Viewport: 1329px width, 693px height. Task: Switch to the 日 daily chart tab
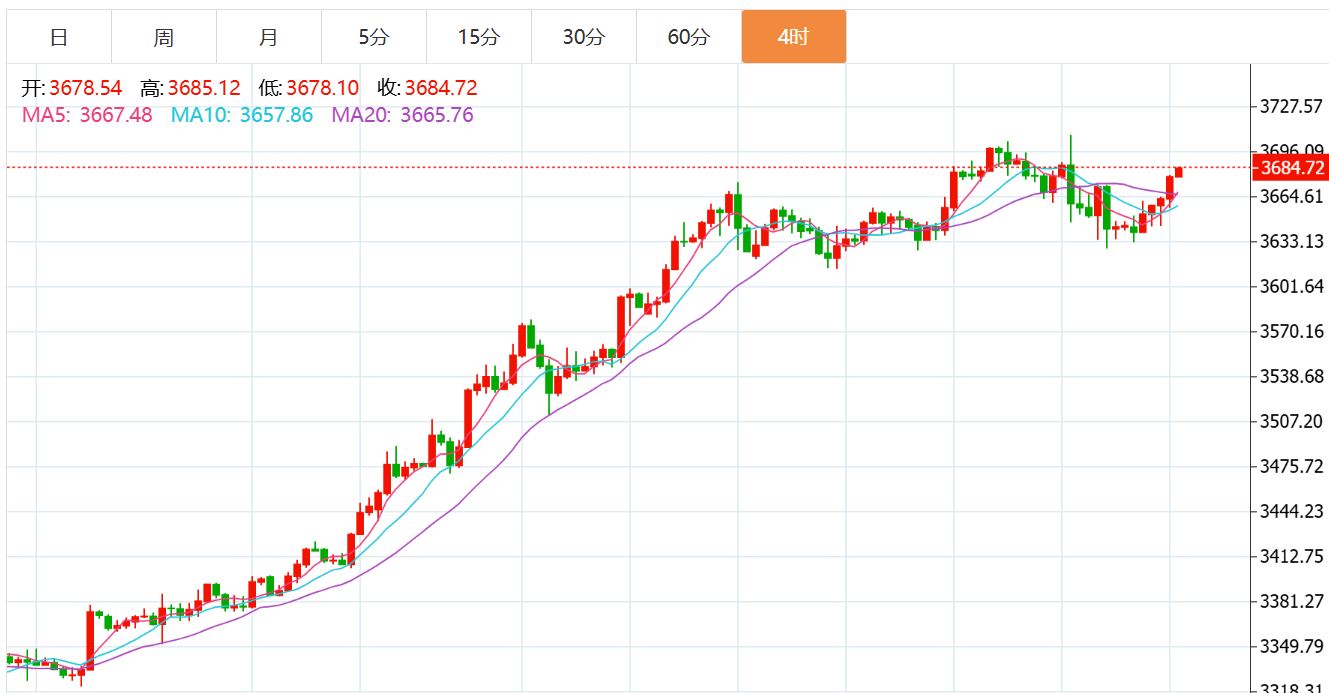[59, 38]
